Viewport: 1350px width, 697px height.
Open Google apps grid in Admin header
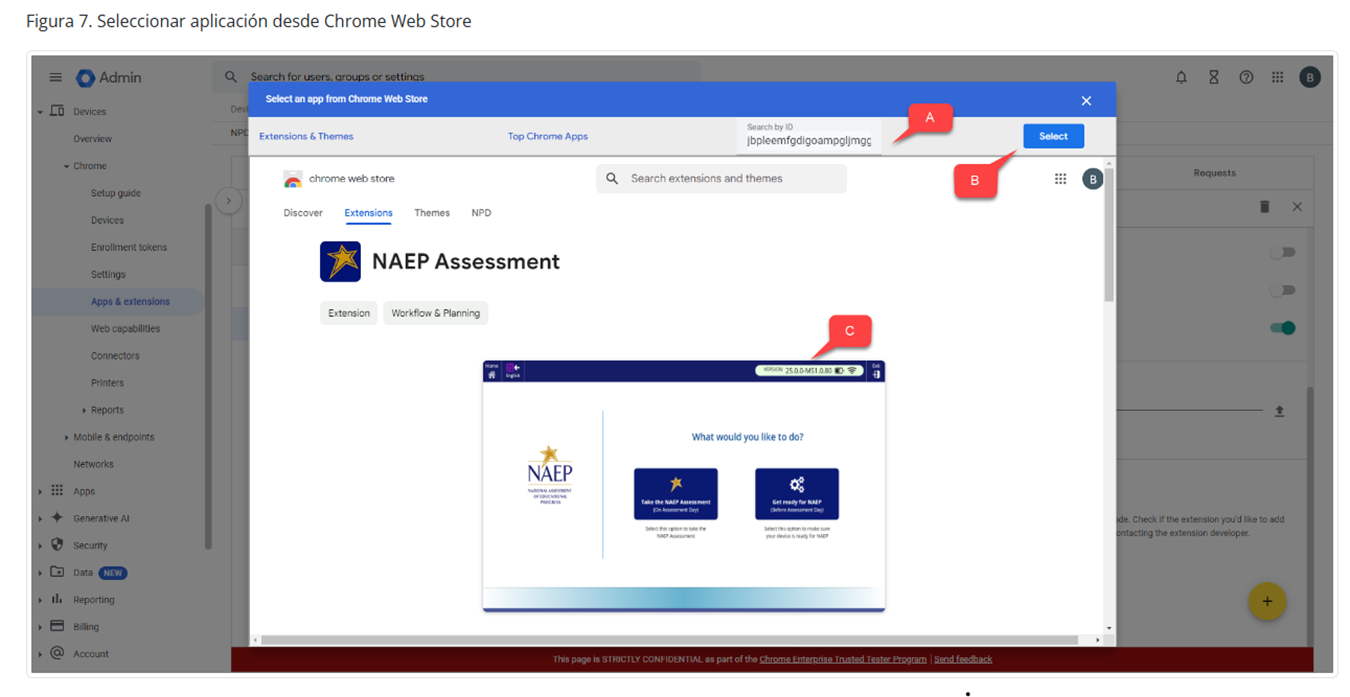(1277, 78)
